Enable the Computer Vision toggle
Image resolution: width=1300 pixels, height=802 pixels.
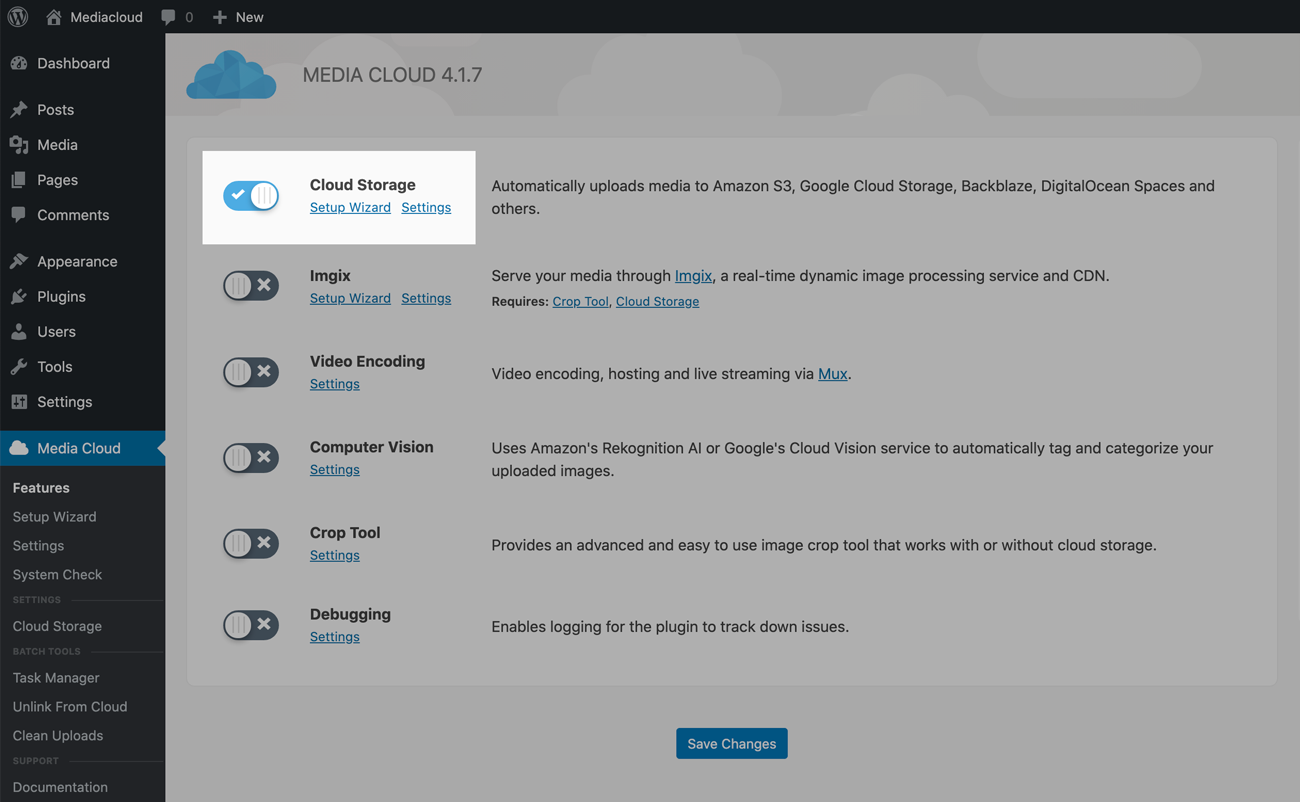coord(251,458)
